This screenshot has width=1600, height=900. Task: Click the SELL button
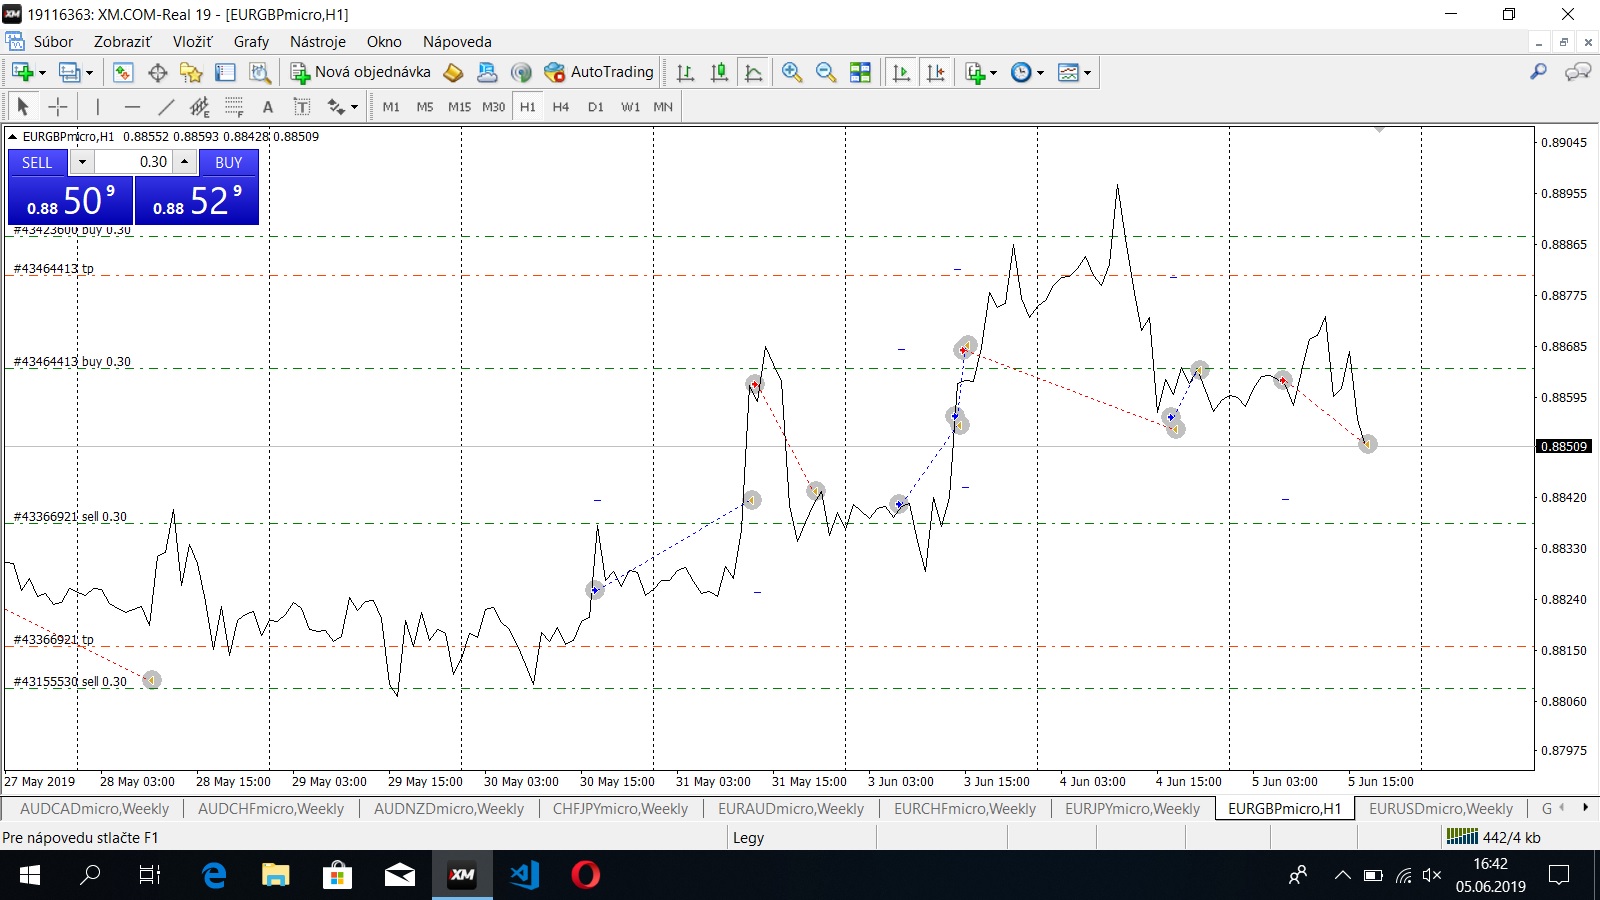37,162
